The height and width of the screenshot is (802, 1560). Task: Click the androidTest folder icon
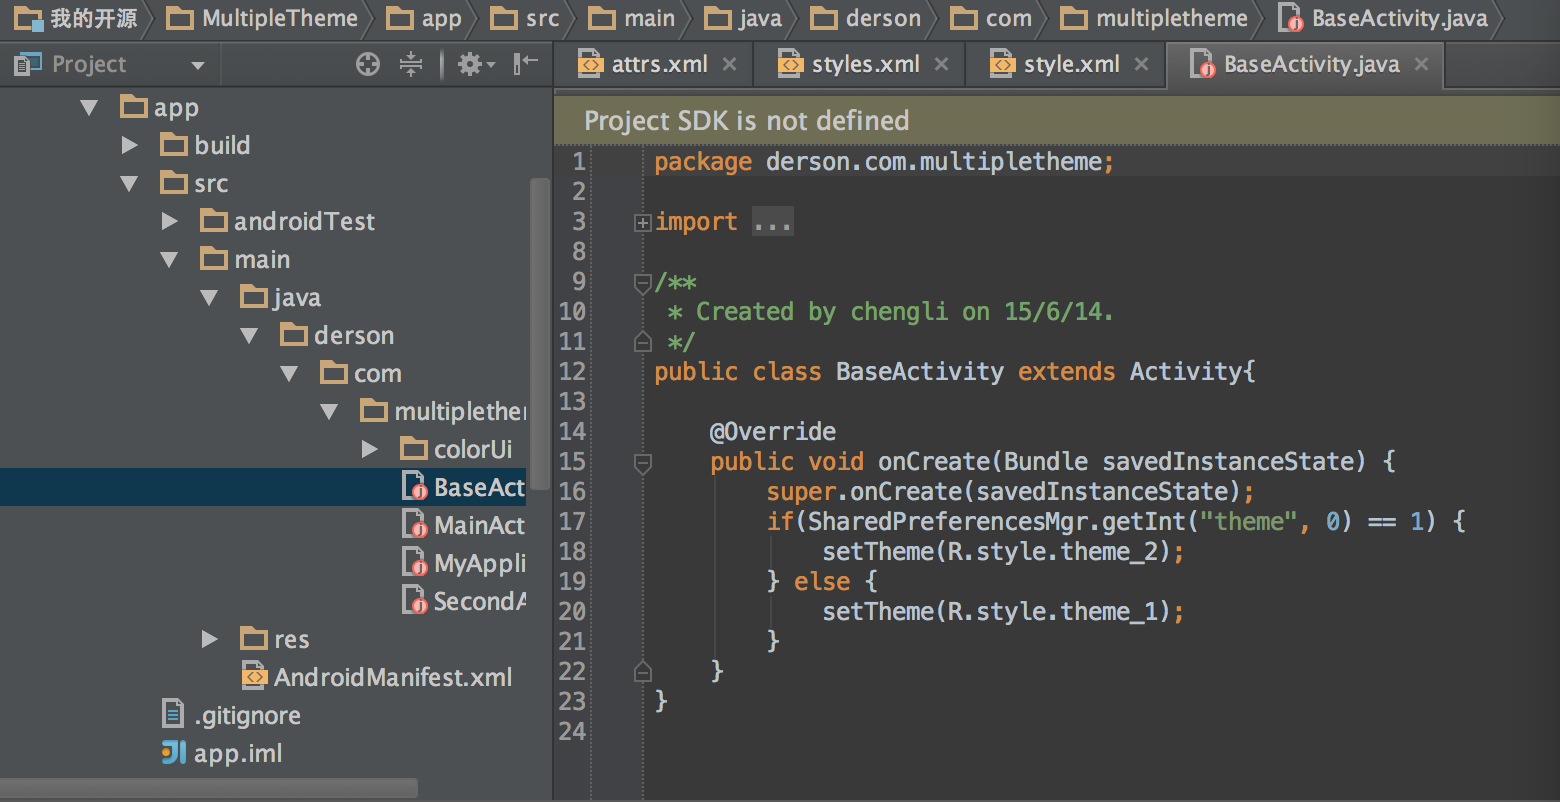pos(214,221)
